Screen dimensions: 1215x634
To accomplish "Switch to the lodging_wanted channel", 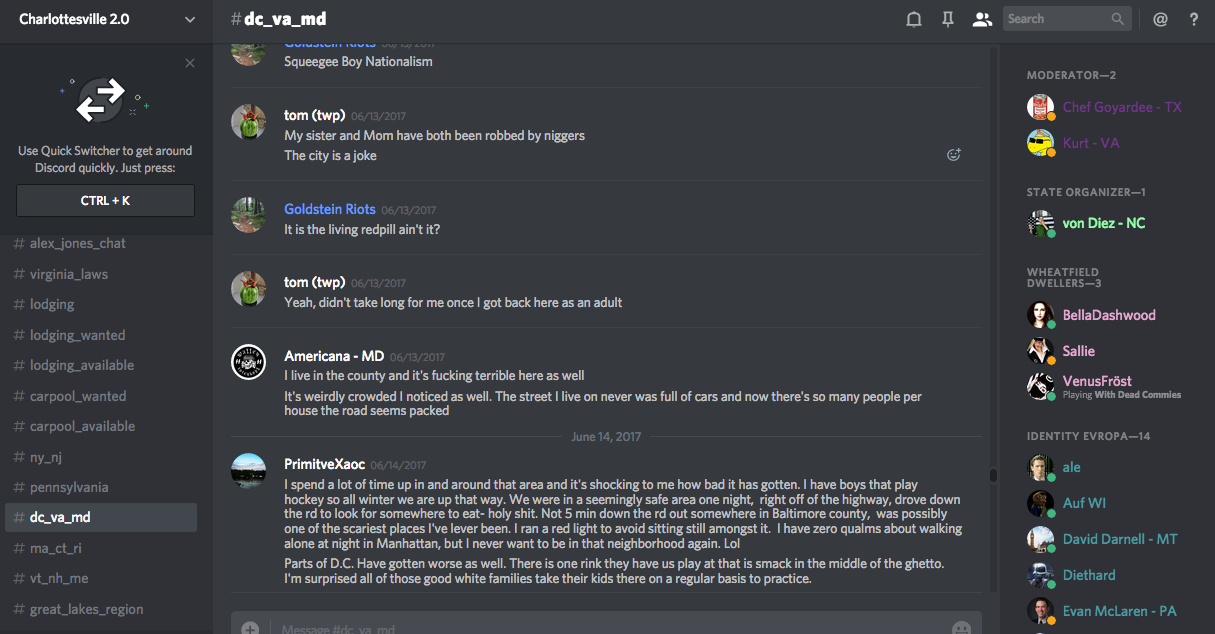I will 78,335.
